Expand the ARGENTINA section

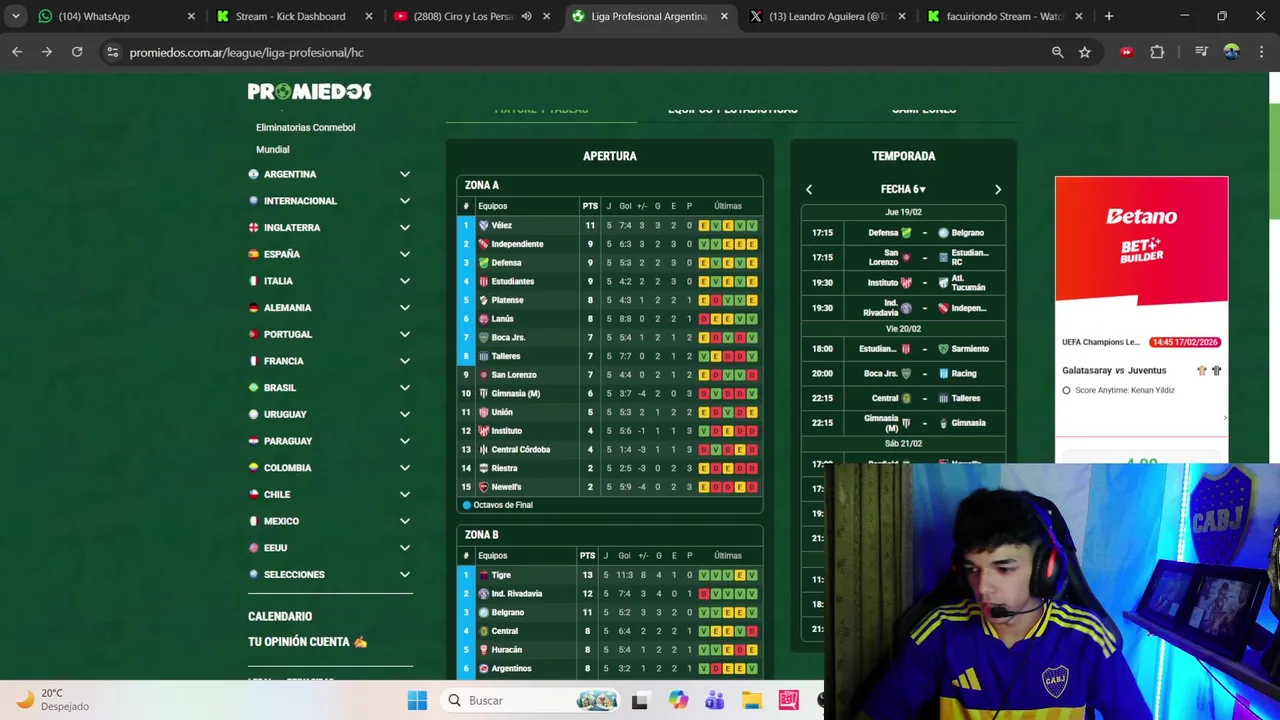click(330, 174)
